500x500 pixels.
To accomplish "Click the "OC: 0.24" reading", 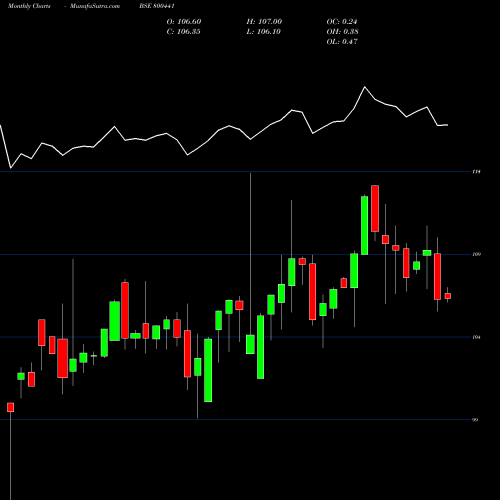I will click(342, 22).
